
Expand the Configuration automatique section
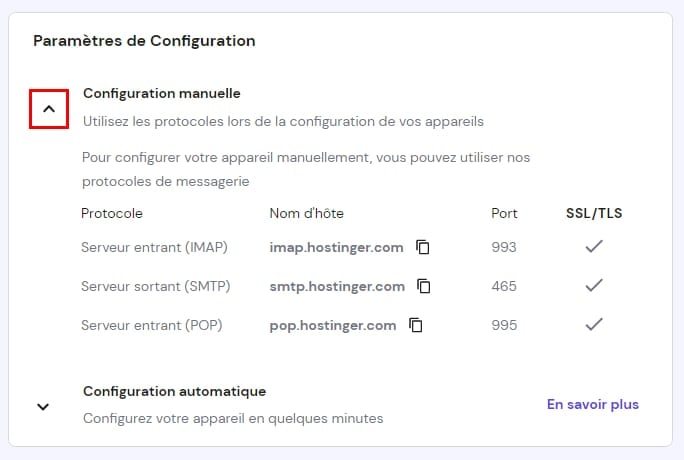43,406
